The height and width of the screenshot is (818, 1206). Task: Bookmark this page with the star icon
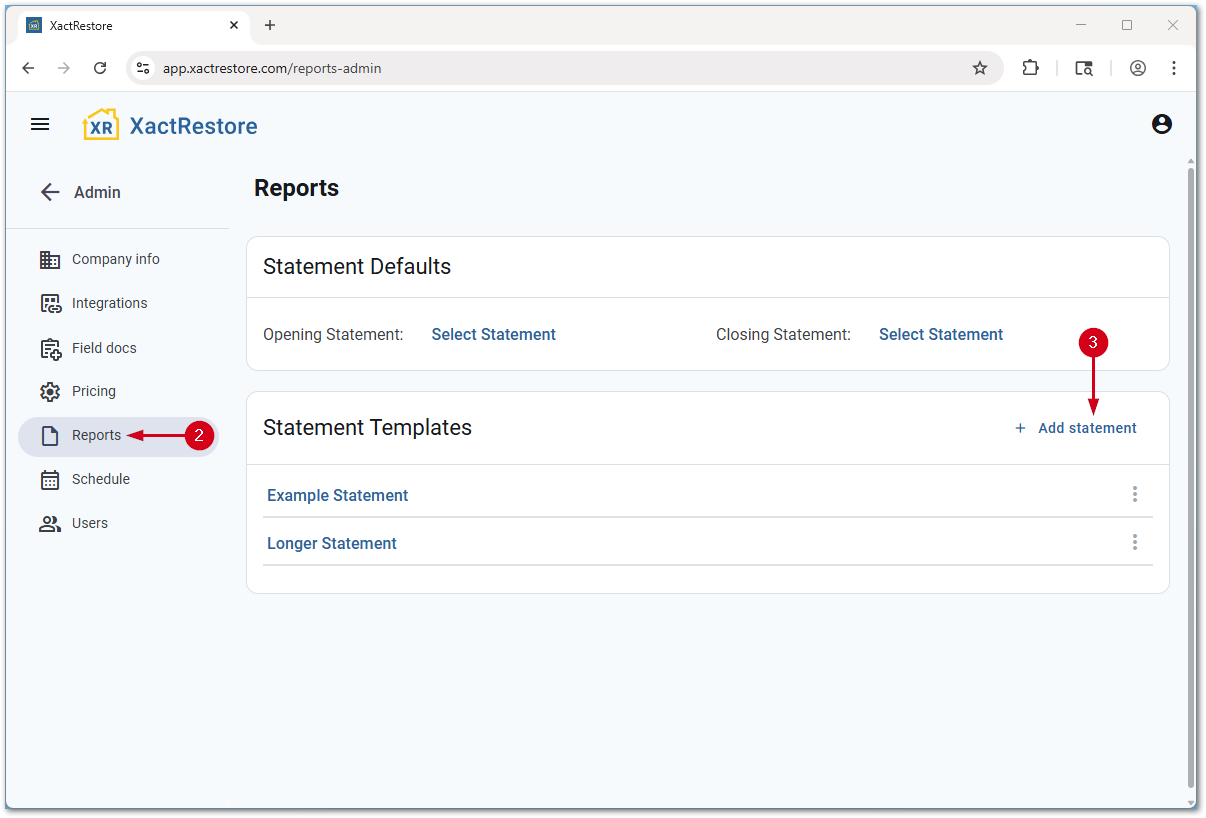click(979, 68)
